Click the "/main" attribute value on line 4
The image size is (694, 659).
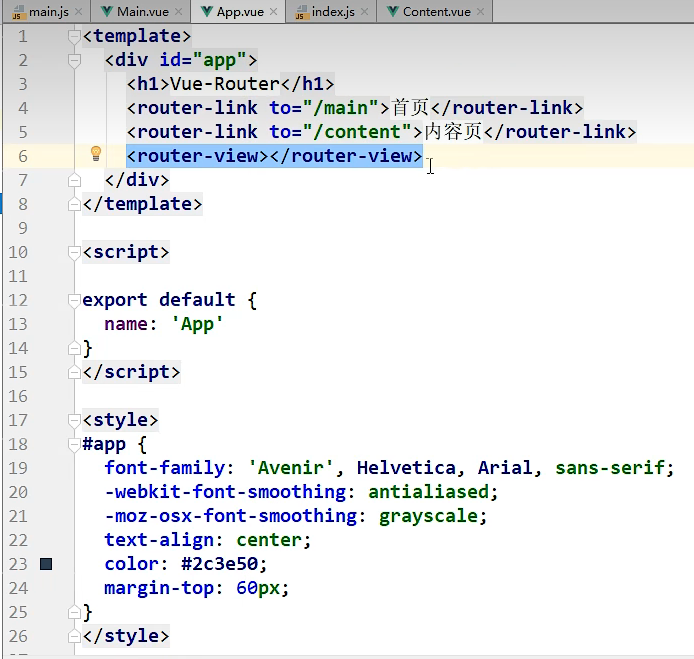341,108
